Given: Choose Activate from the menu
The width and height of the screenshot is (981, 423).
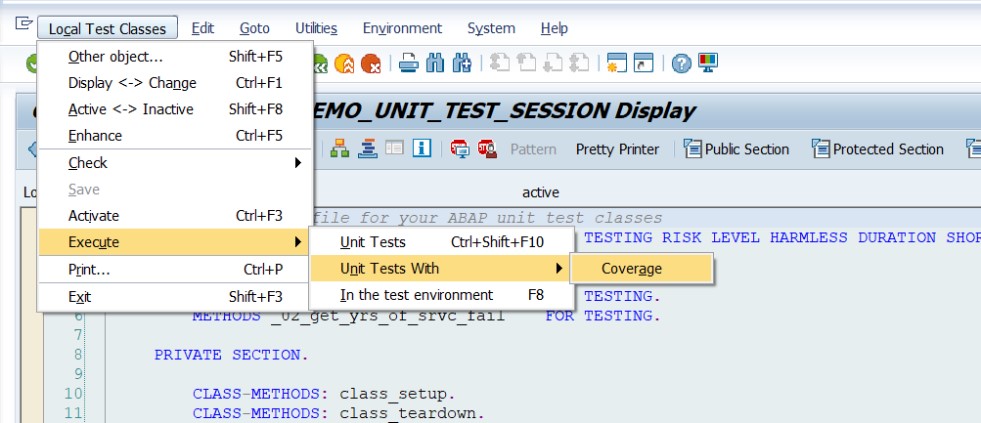Looking at the screenshot, I should pyautogui.click(x=175, y=215).
